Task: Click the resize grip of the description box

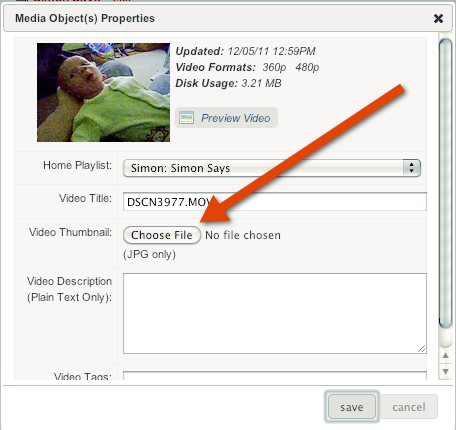Action: (422, 349)
